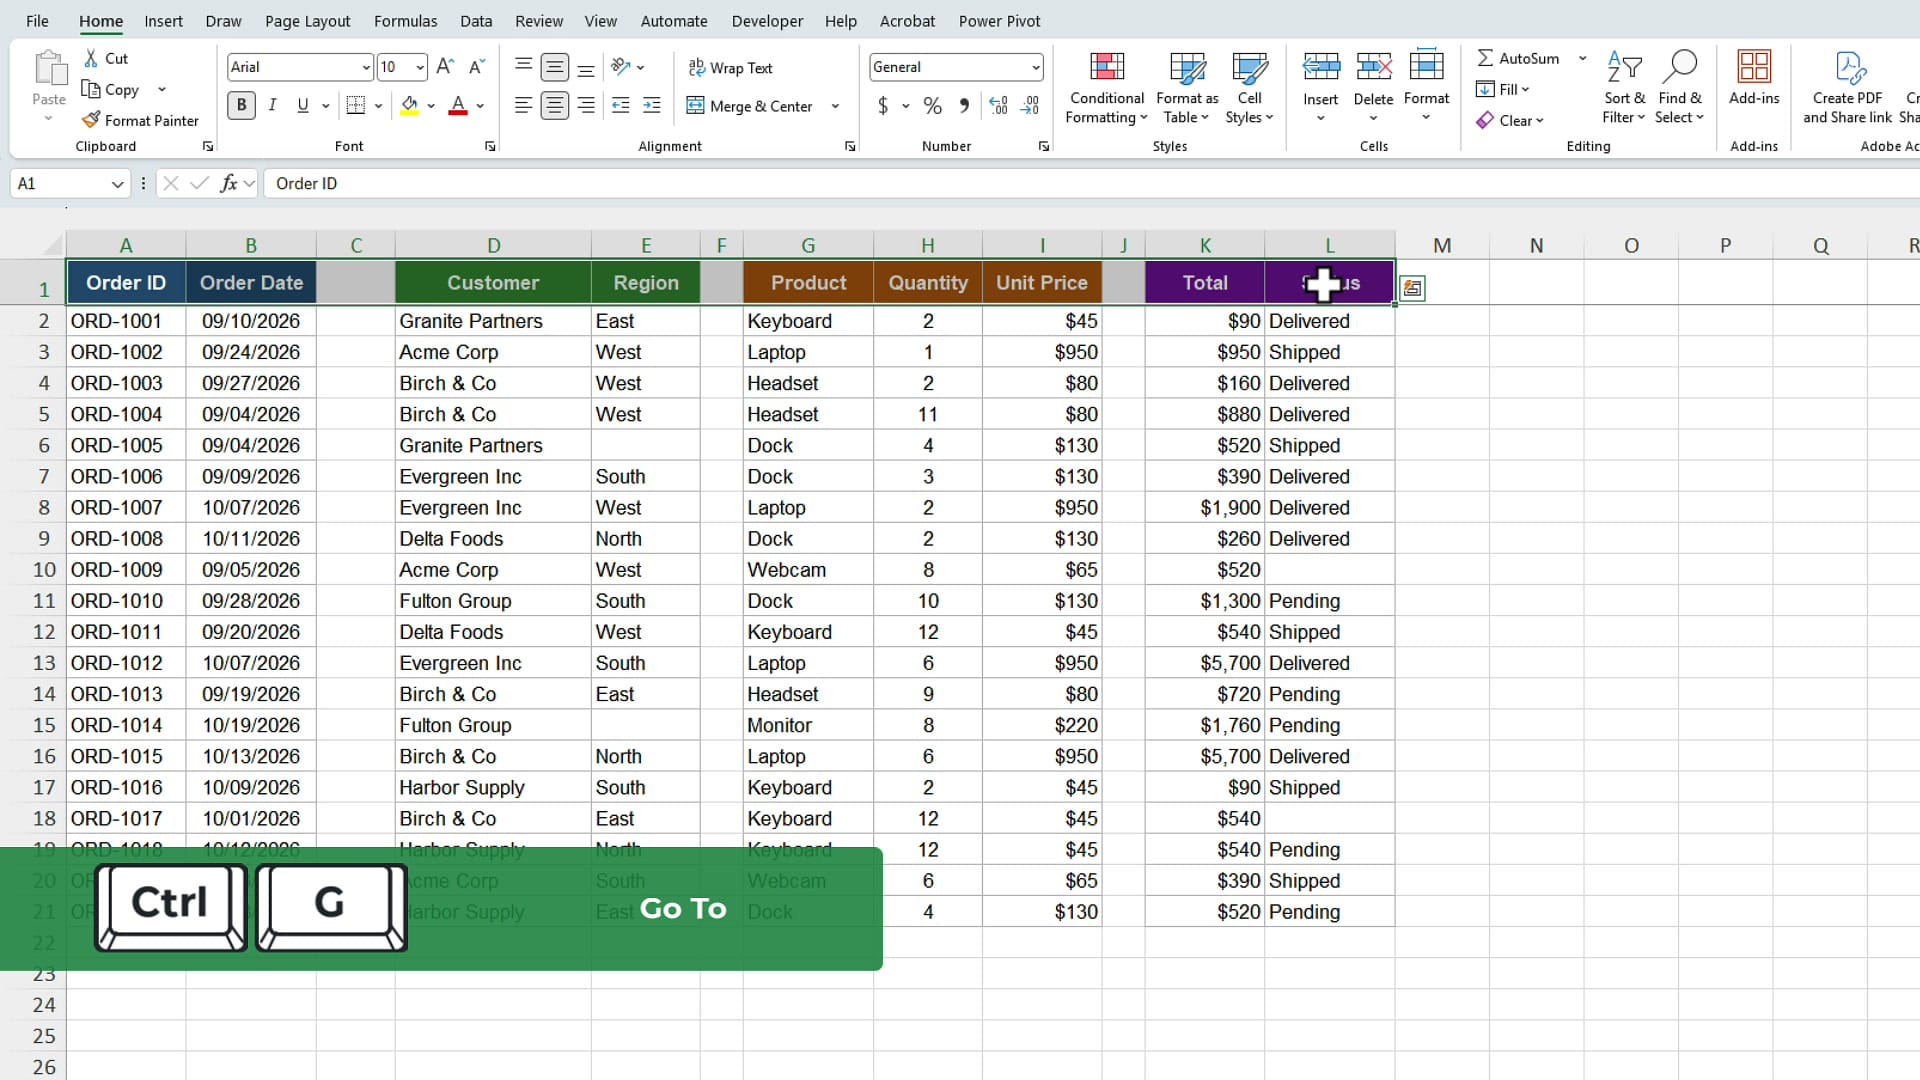This screenshot has width=1920, height=1080.
Task: Expand the AutoSum dropdown arrow
Action: 1583,58
